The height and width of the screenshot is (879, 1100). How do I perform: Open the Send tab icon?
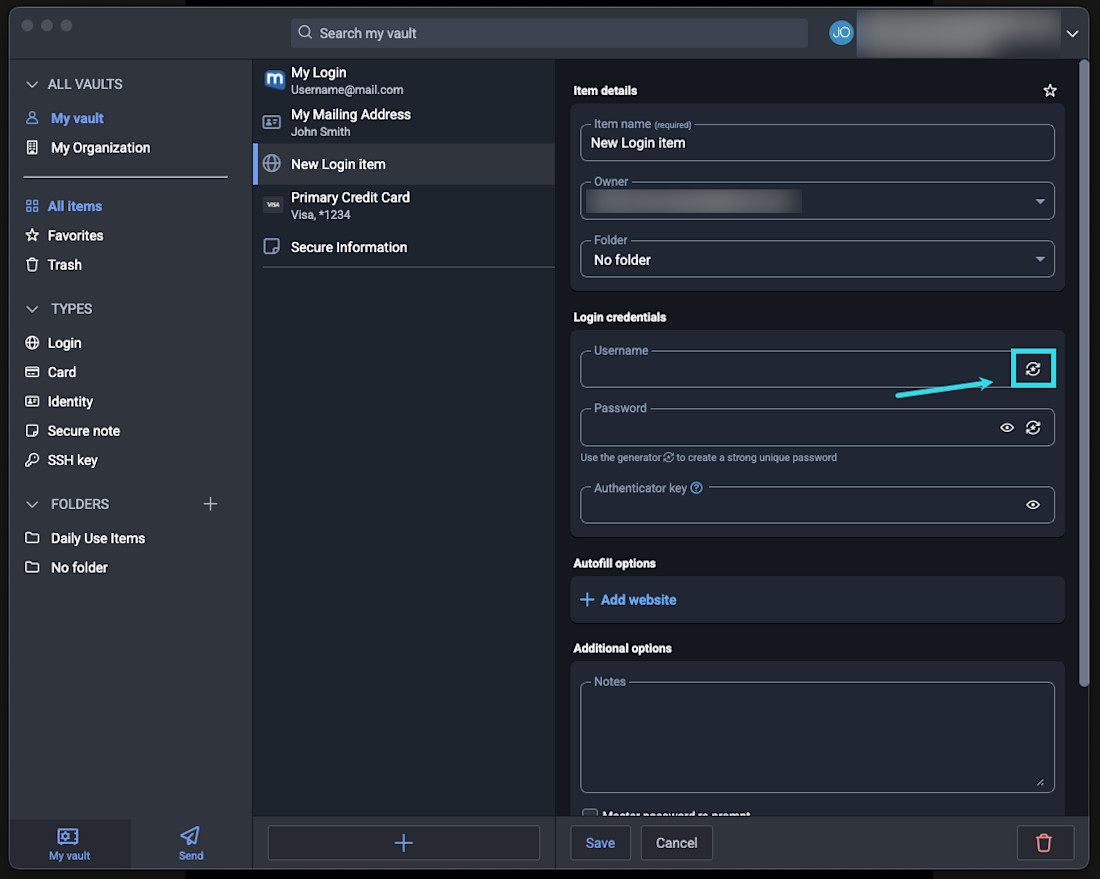point(190,842)
